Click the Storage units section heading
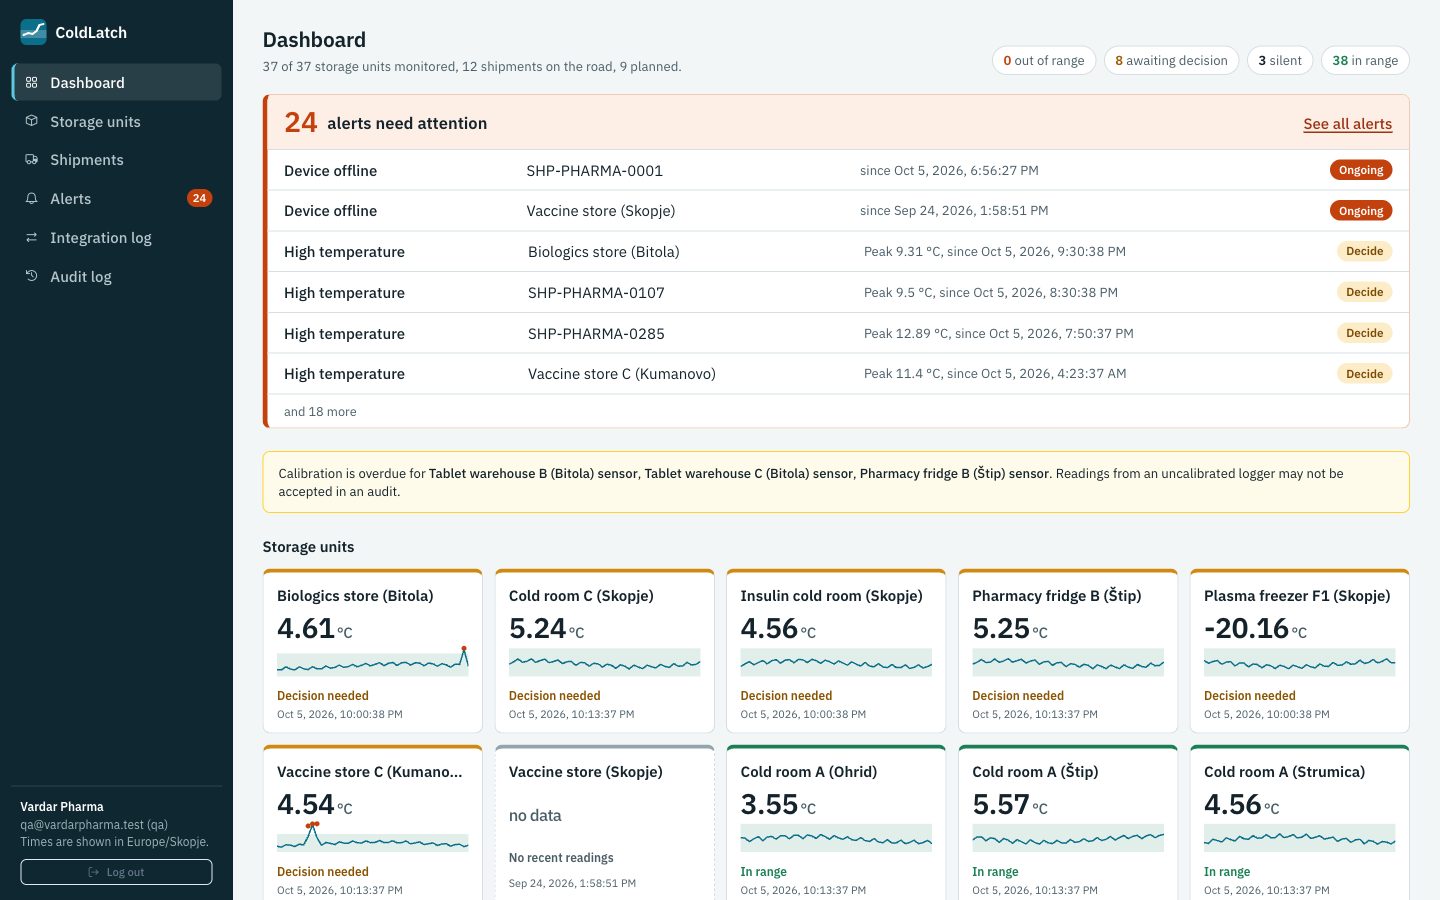Image resolution: width=1440 pixels, height=900 pixels. pyautogui.click(x=308, y=547)
